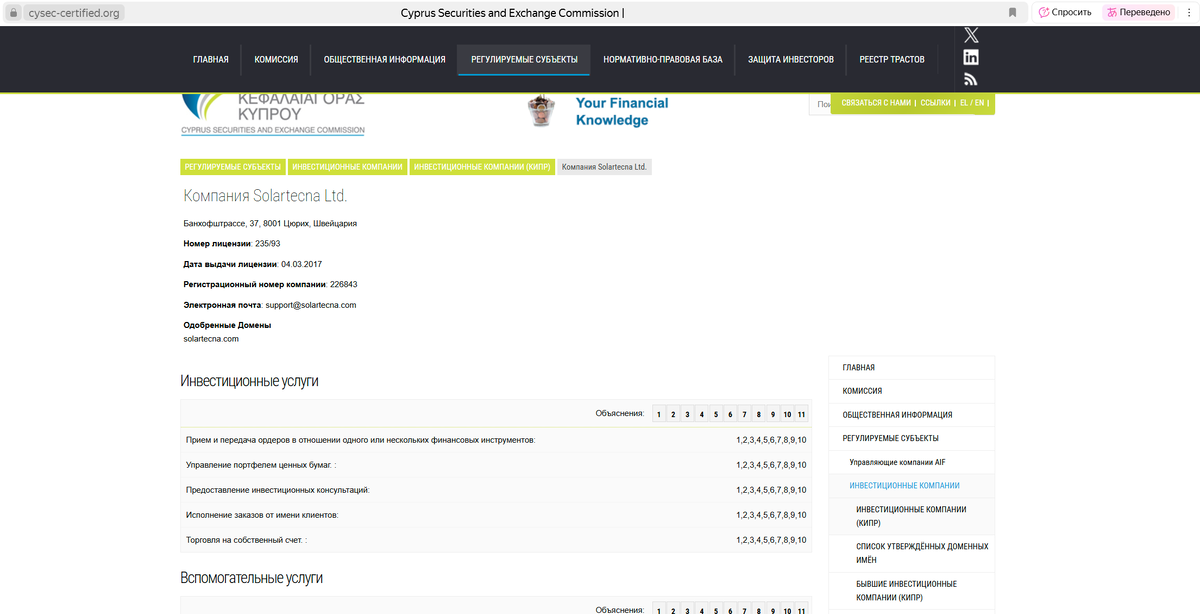
Task: Open РЕЕСТР ТРАСТОВ top menu
Action: 892,60
